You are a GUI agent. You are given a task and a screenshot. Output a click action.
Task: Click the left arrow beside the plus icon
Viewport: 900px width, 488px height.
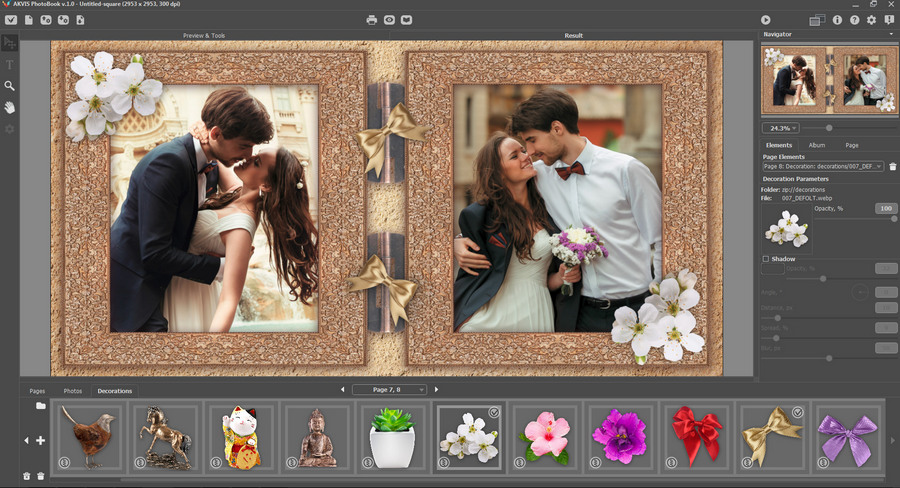(26, 440)
